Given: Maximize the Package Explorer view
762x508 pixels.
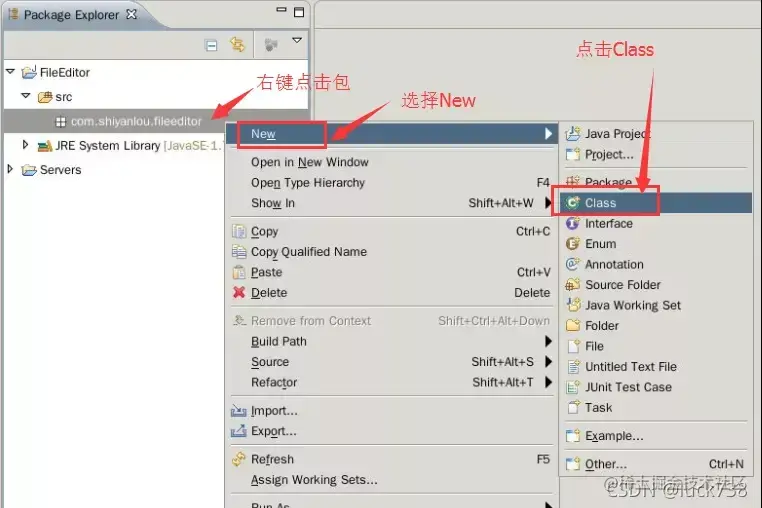Looking at the screenshot, I should 299,12.
